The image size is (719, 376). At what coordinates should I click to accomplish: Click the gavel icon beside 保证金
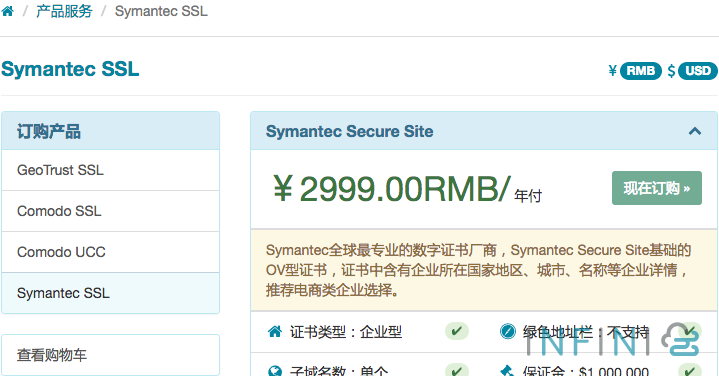click(x=508, y=371)
